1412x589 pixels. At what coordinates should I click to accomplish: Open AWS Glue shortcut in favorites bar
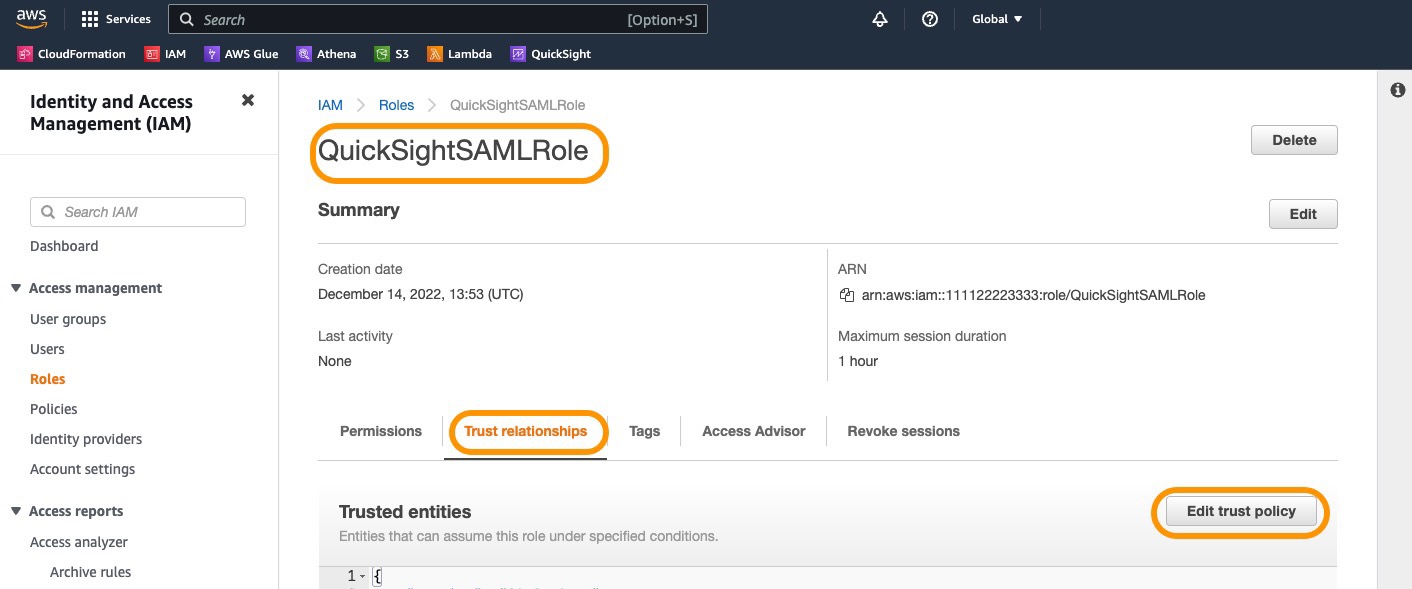coord(241,54)
